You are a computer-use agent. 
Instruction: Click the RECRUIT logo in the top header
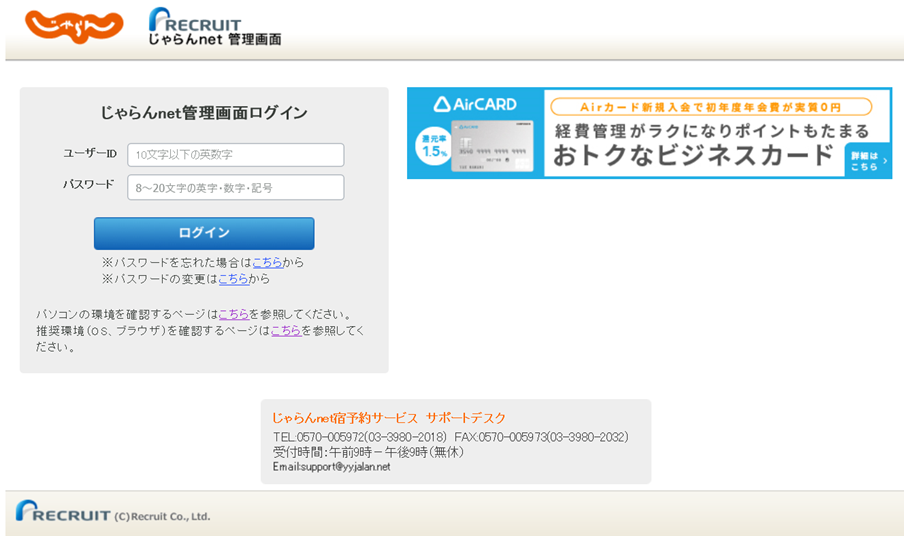click(x=195, y=19)
